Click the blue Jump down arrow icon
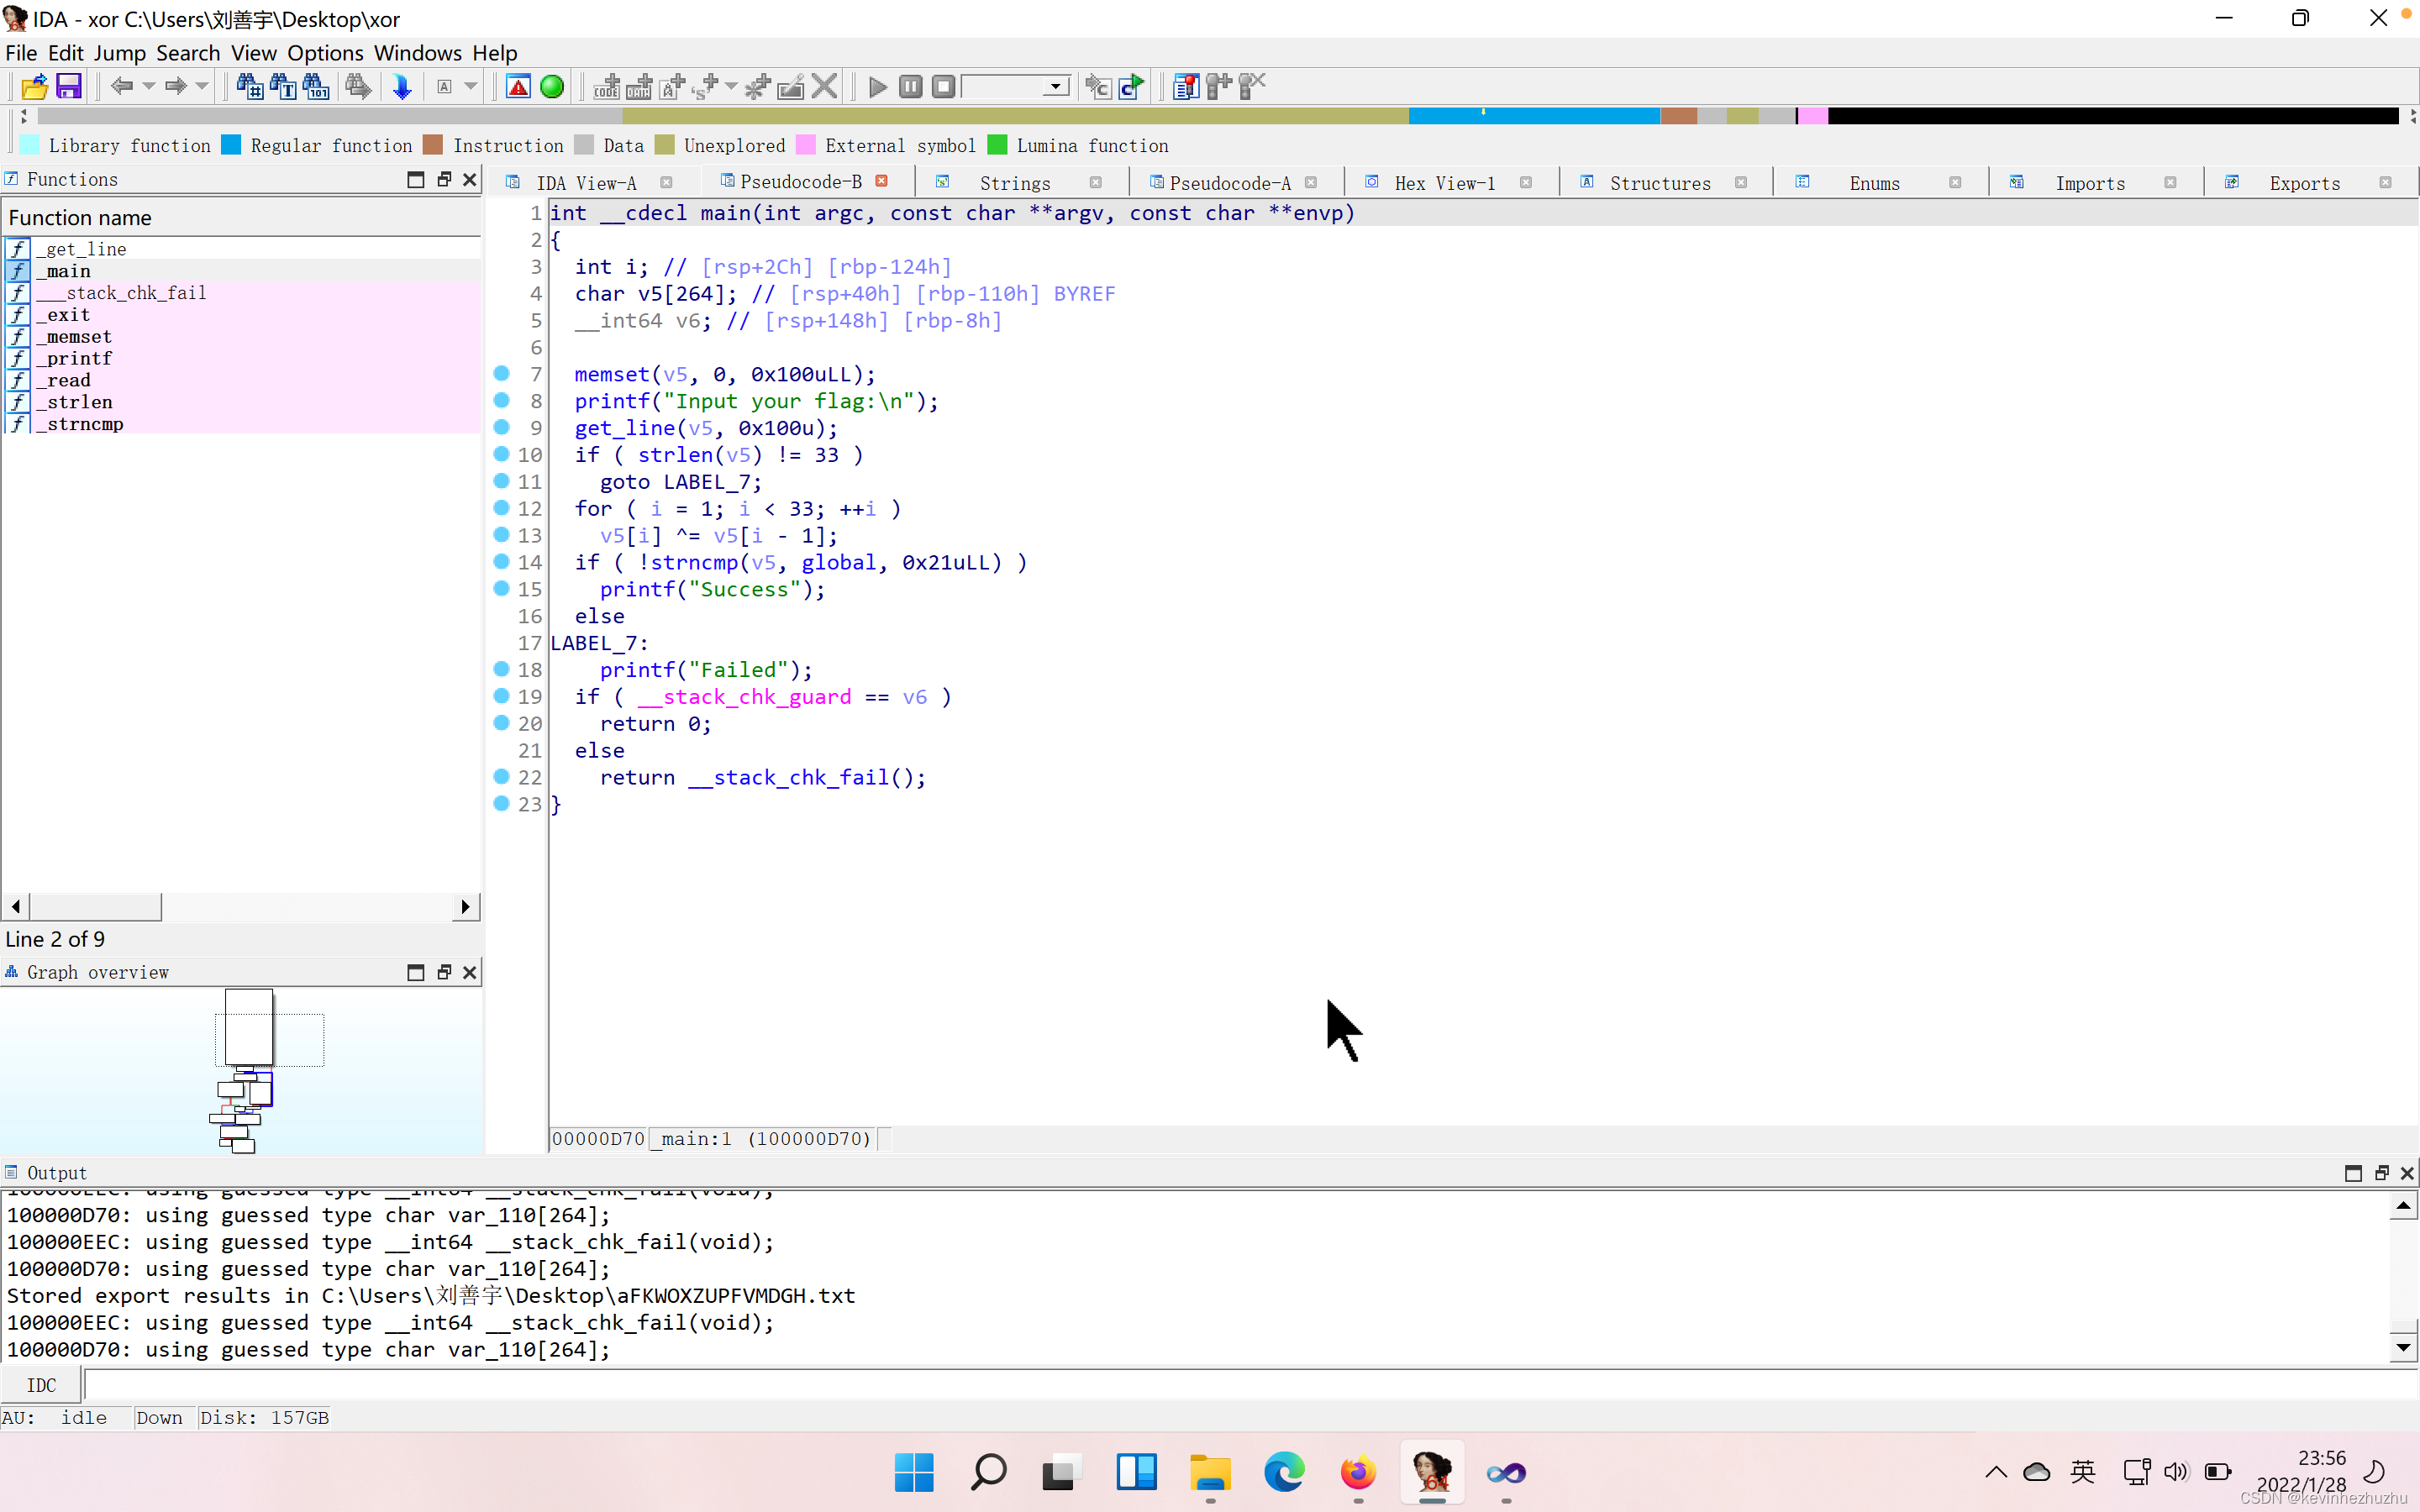This screenshot has height=1512, width=2420. (x=402, y=87)
